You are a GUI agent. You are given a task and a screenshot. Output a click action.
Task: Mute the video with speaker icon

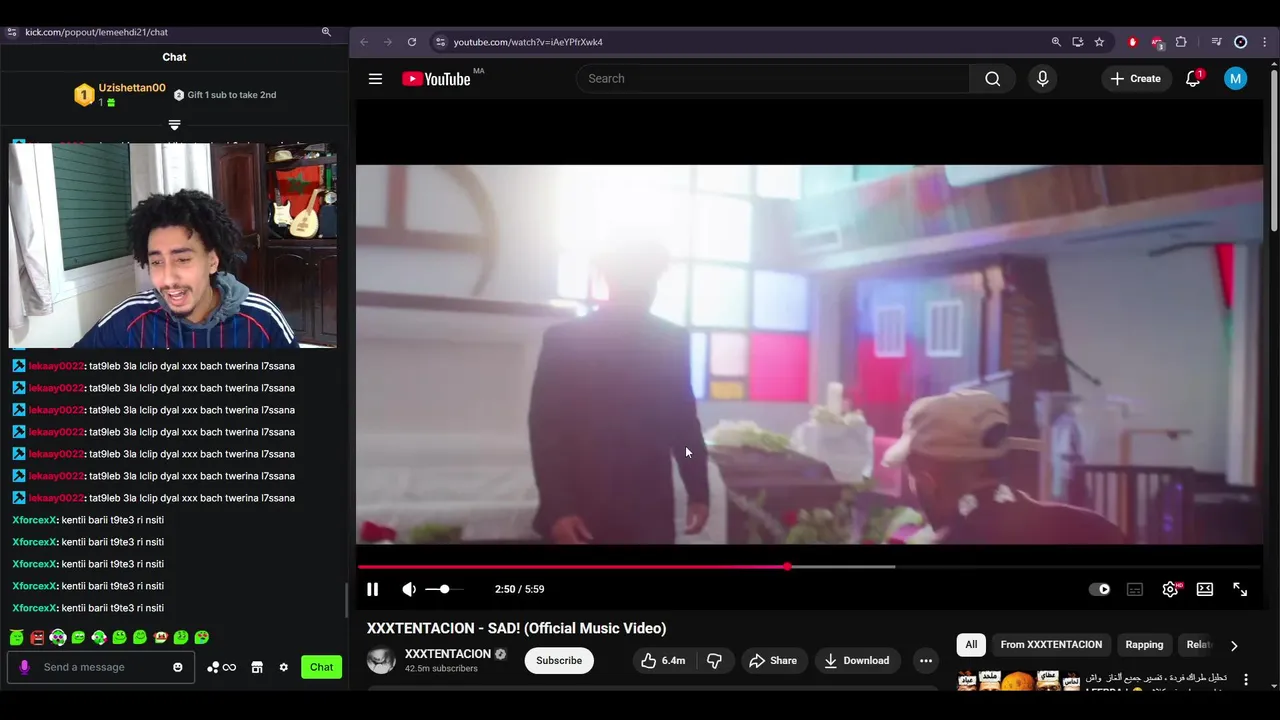409,589
